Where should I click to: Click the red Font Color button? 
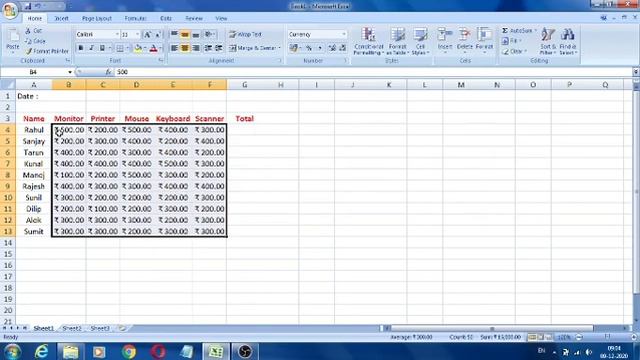(153, 49)
